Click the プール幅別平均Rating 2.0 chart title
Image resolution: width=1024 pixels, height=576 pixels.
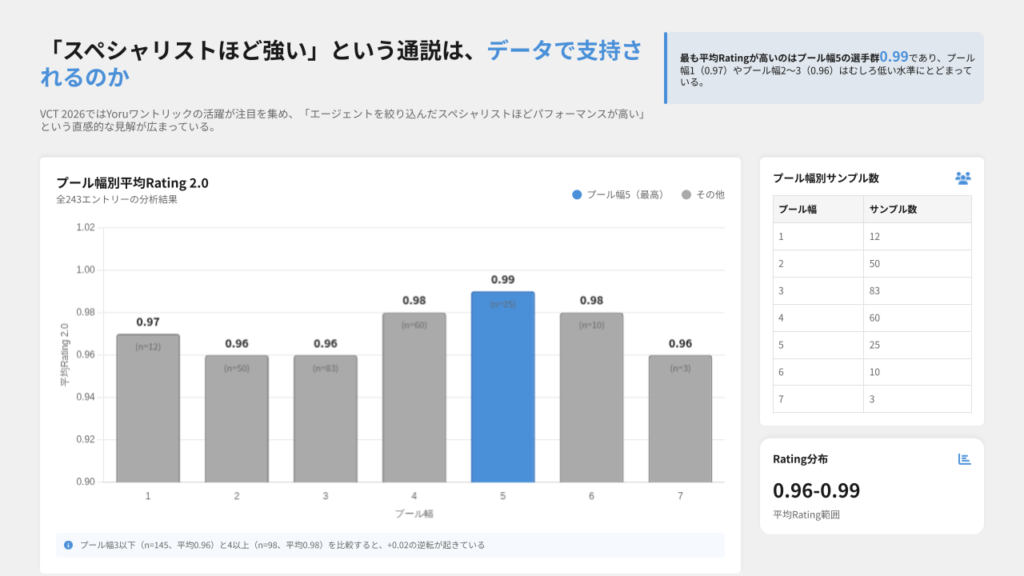point(132,182)
